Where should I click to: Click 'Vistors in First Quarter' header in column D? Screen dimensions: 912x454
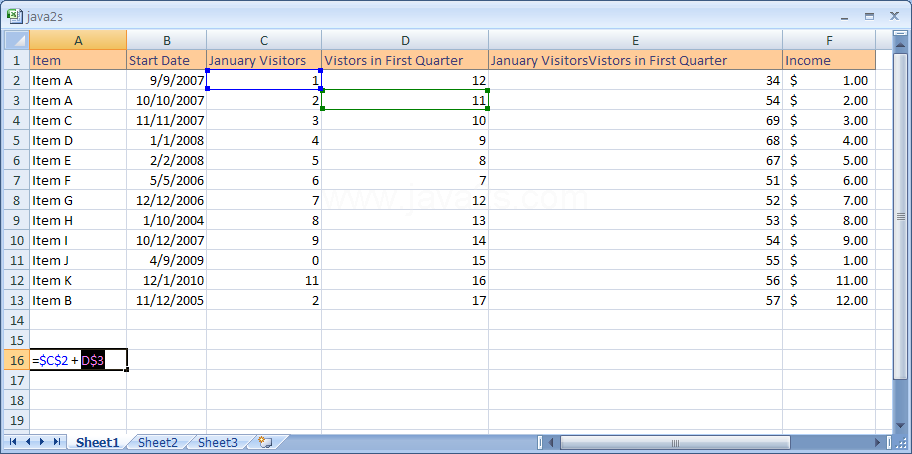405,60
